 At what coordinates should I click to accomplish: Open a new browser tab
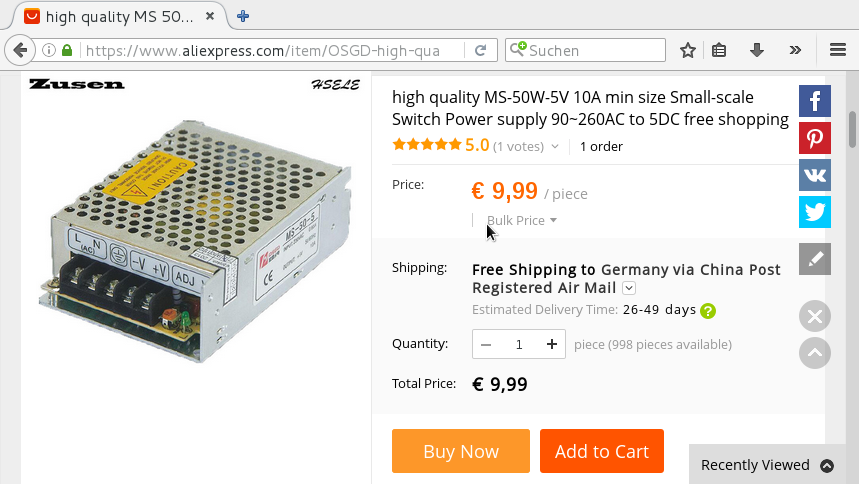pyautogui.click(x=243, y=16)
